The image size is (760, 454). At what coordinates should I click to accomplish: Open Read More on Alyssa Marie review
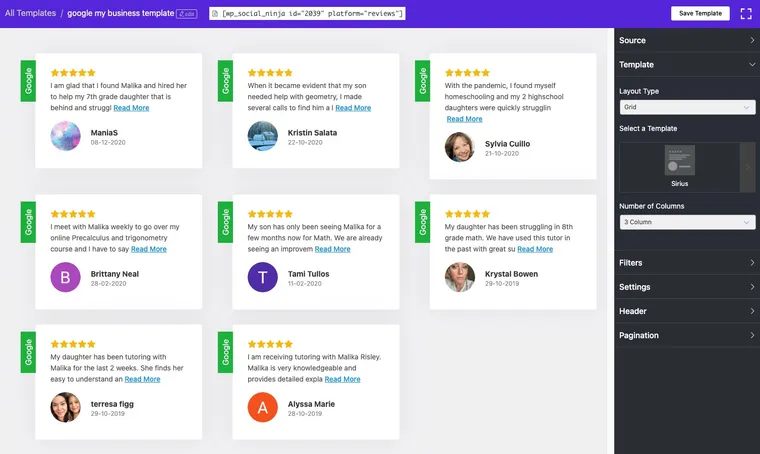click(x=342, y=379)
